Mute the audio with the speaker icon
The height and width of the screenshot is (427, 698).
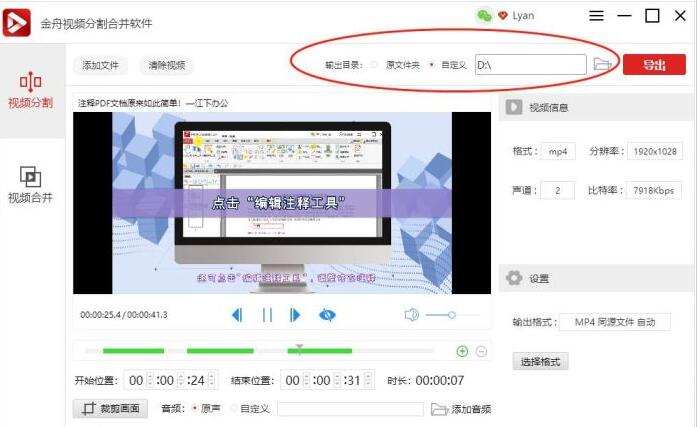pos(411,315)
